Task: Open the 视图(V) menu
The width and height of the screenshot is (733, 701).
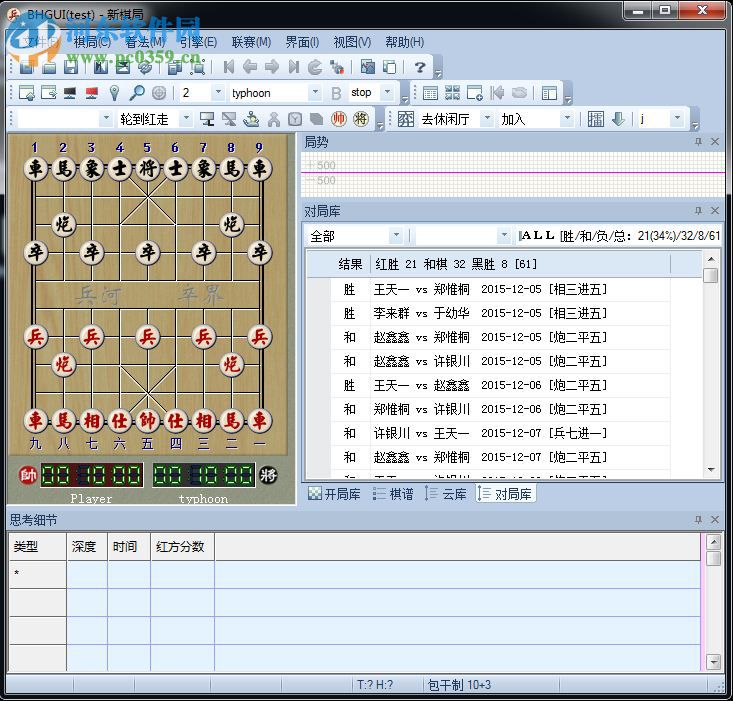Action: [352, 42]
